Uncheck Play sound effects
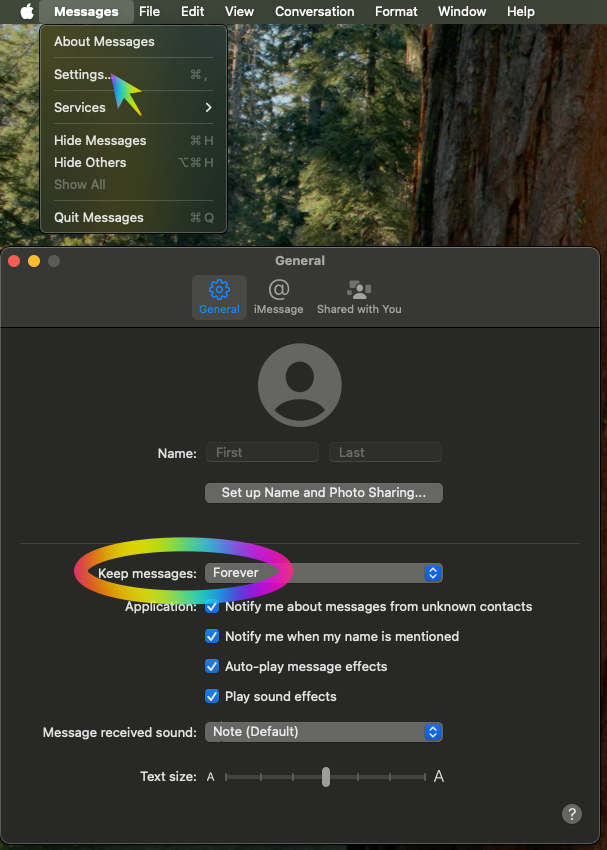 click(x=212, y=697)
